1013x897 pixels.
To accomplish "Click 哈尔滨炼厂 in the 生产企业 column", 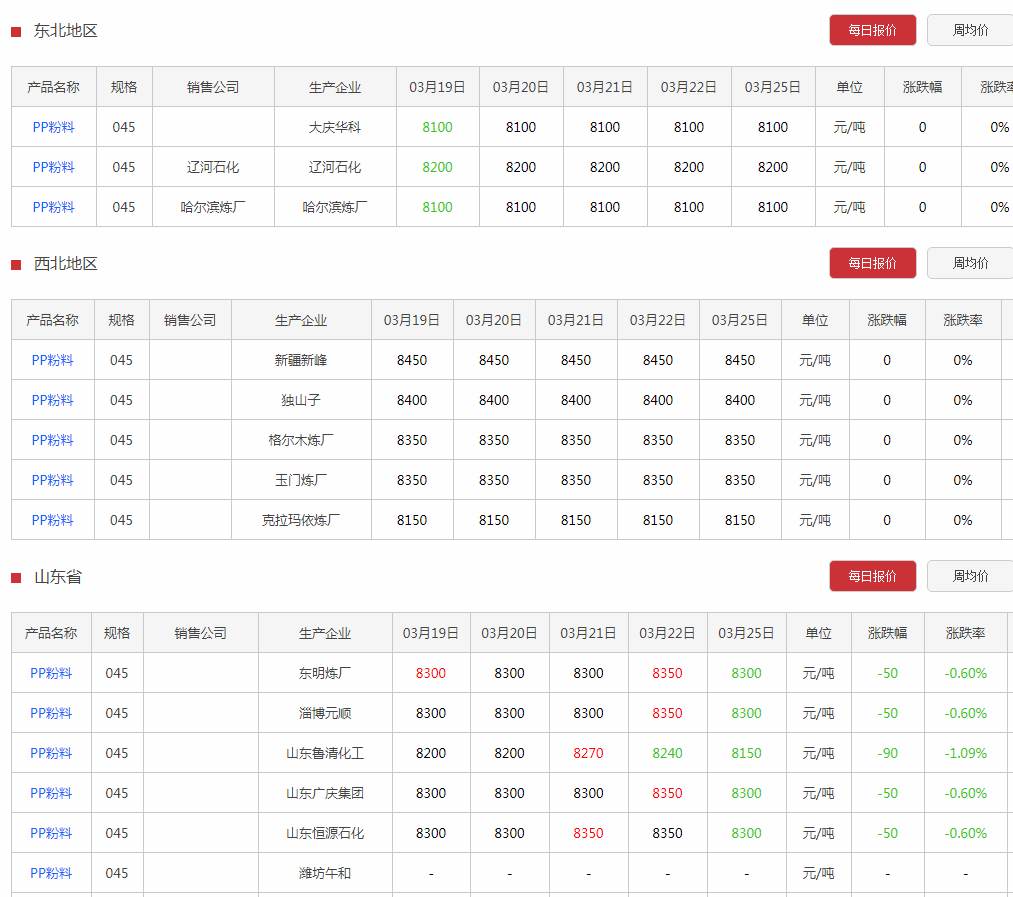I will coord(335,207).
